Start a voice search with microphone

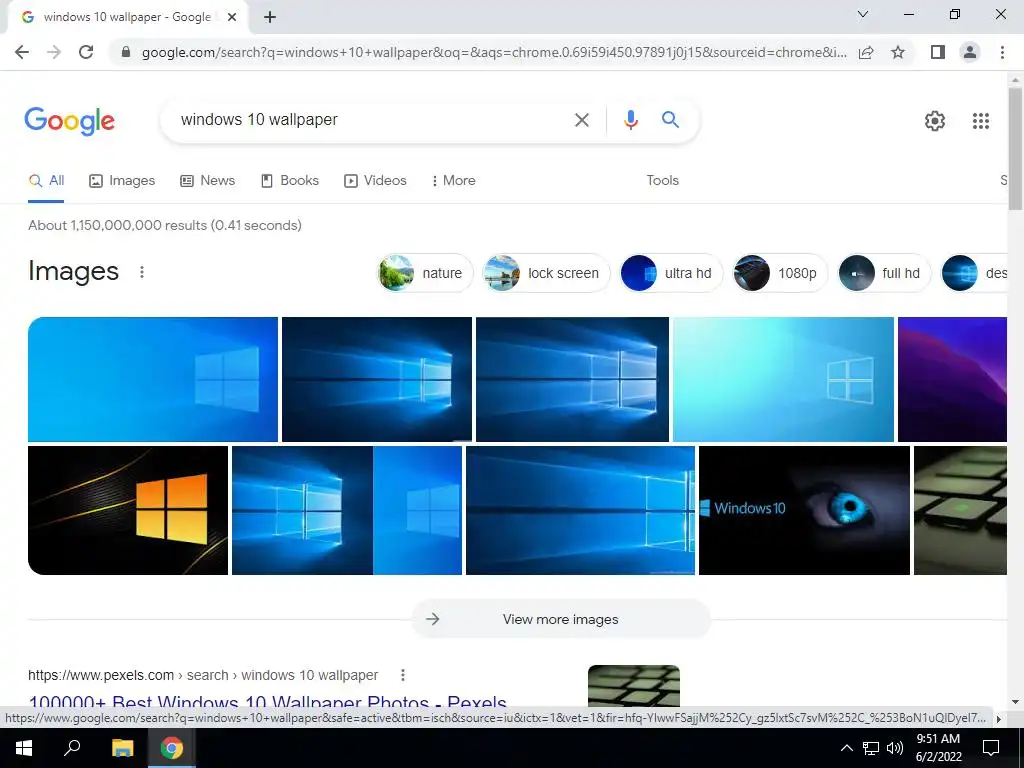click(630, 120)
